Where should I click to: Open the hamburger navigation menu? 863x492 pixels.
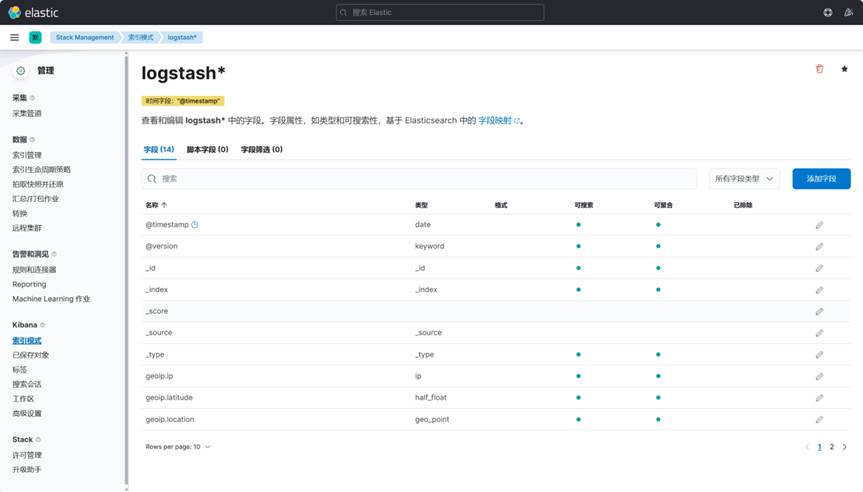[14, 37]
